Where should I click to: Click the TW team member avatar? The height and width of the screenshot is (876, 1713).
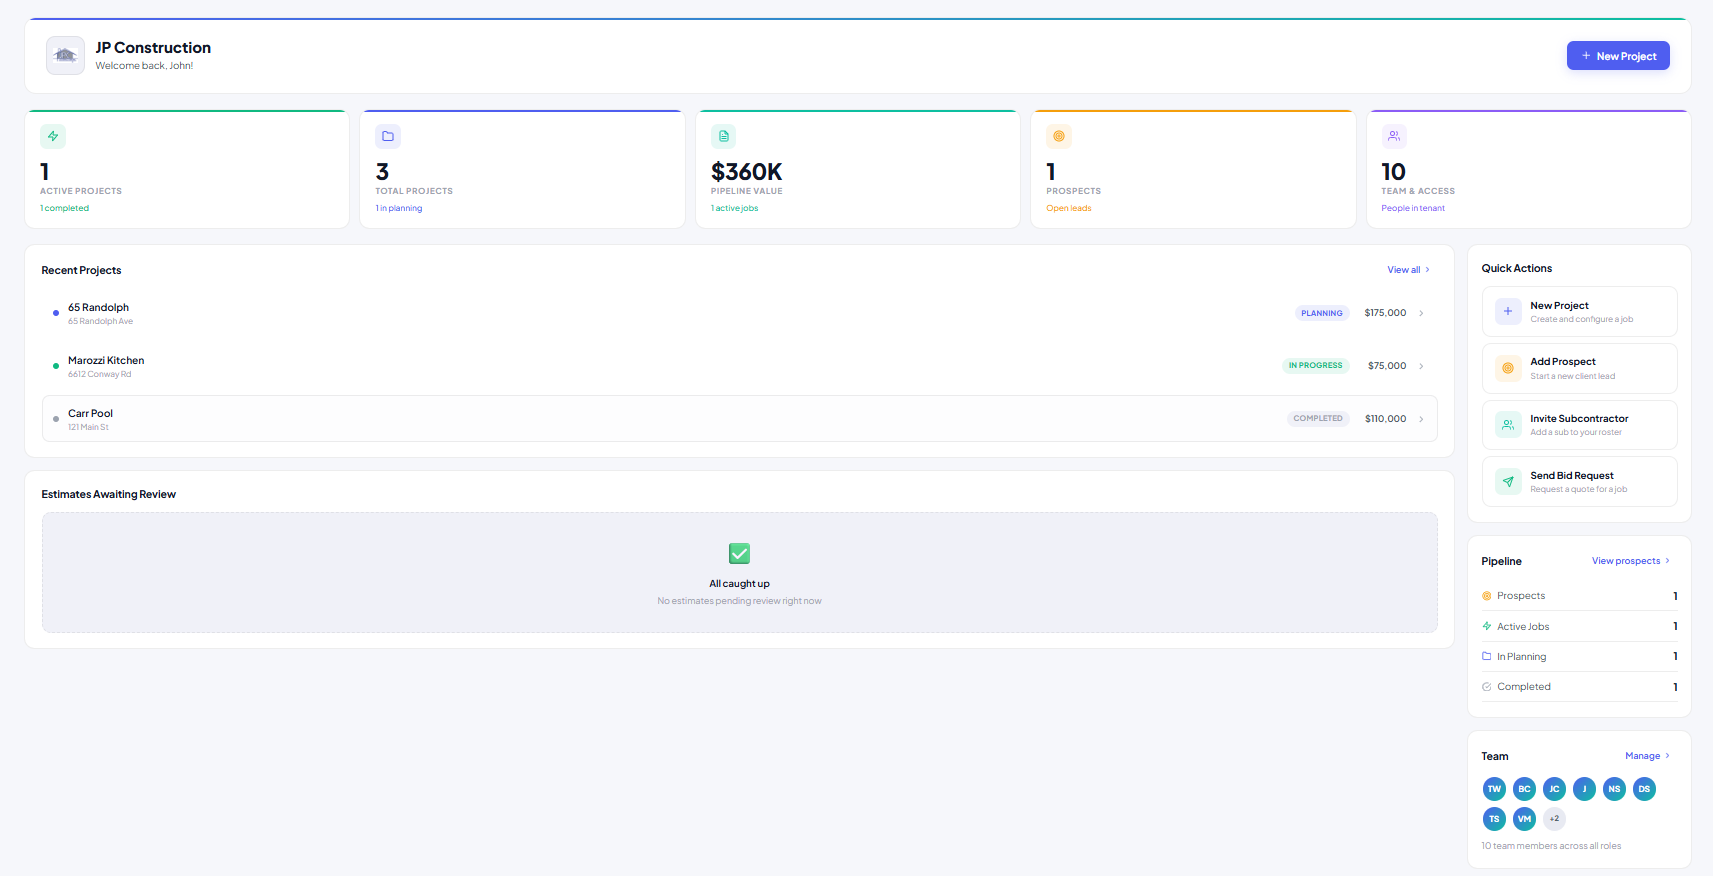click(1494, 789)
